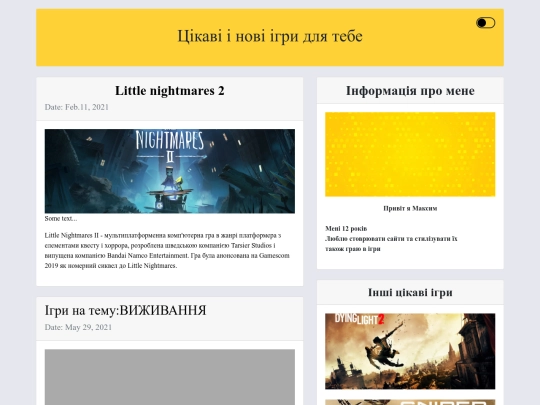
Task: Click the header title 'Цікаві і нові ігри для тебе'
Action: click(270, 36)
